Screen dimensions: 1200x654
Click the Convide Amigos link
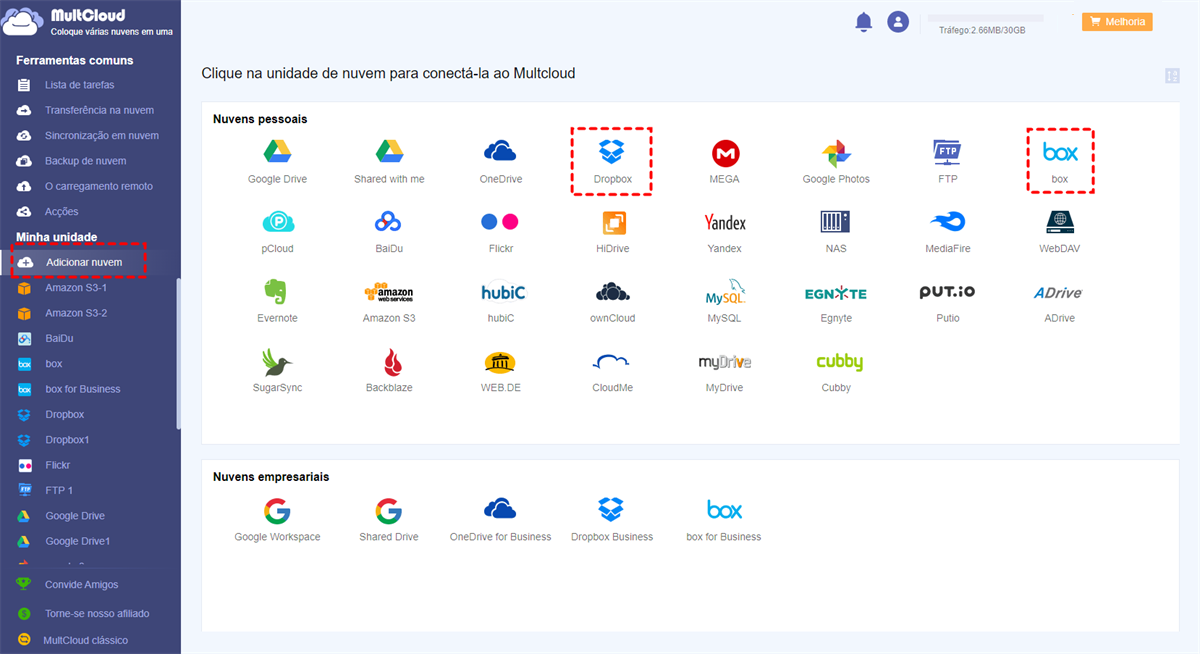point(81,585)
